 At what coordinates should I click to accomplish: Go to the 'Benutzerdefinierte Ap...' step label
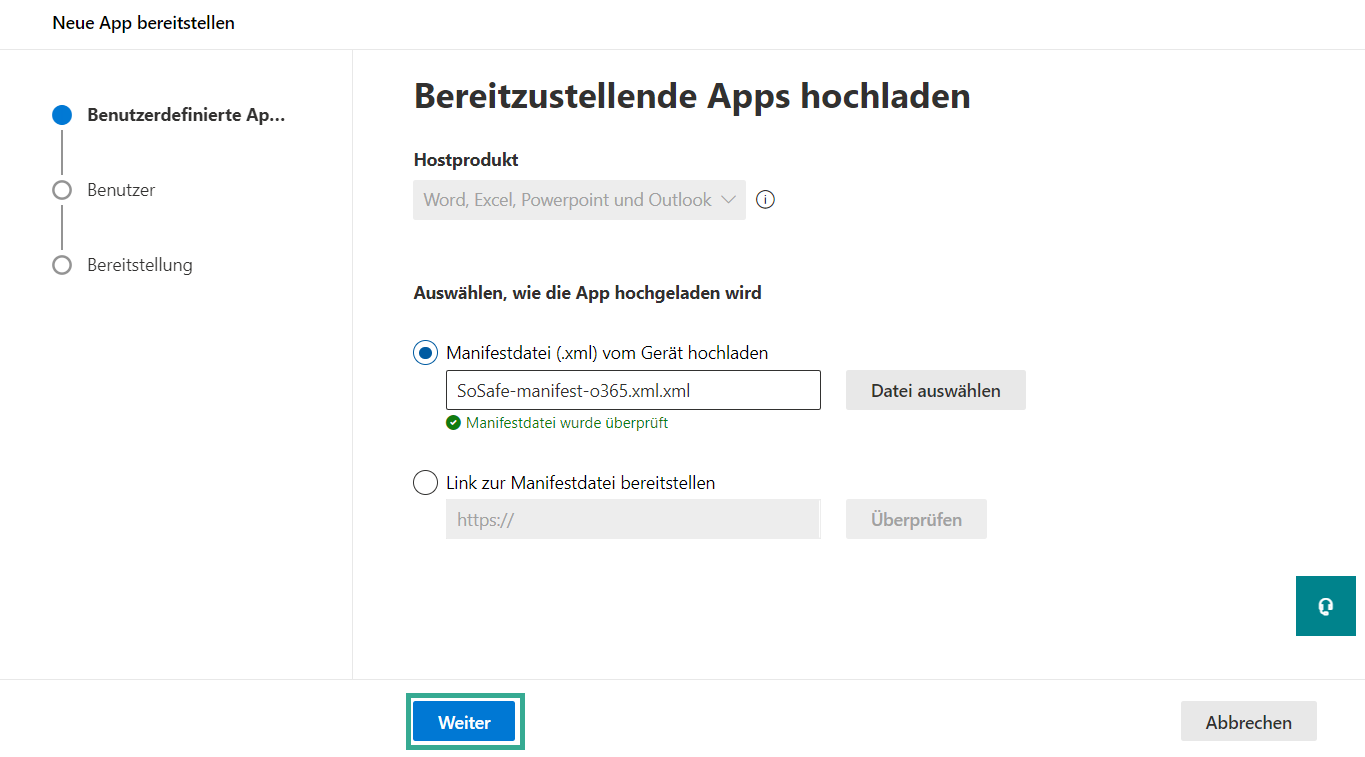point(186,115)
